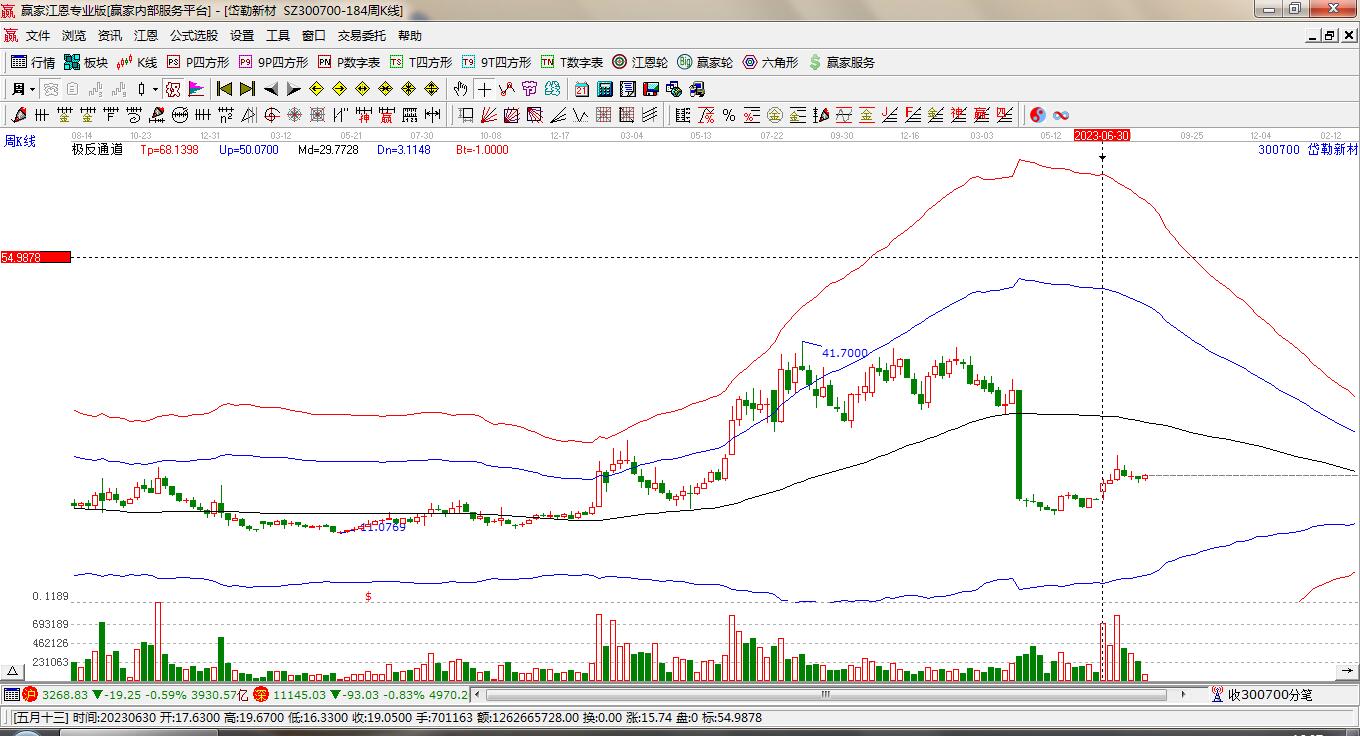
Task: Click the Shanghai index value 3268.83
Action: pos(65,694)
